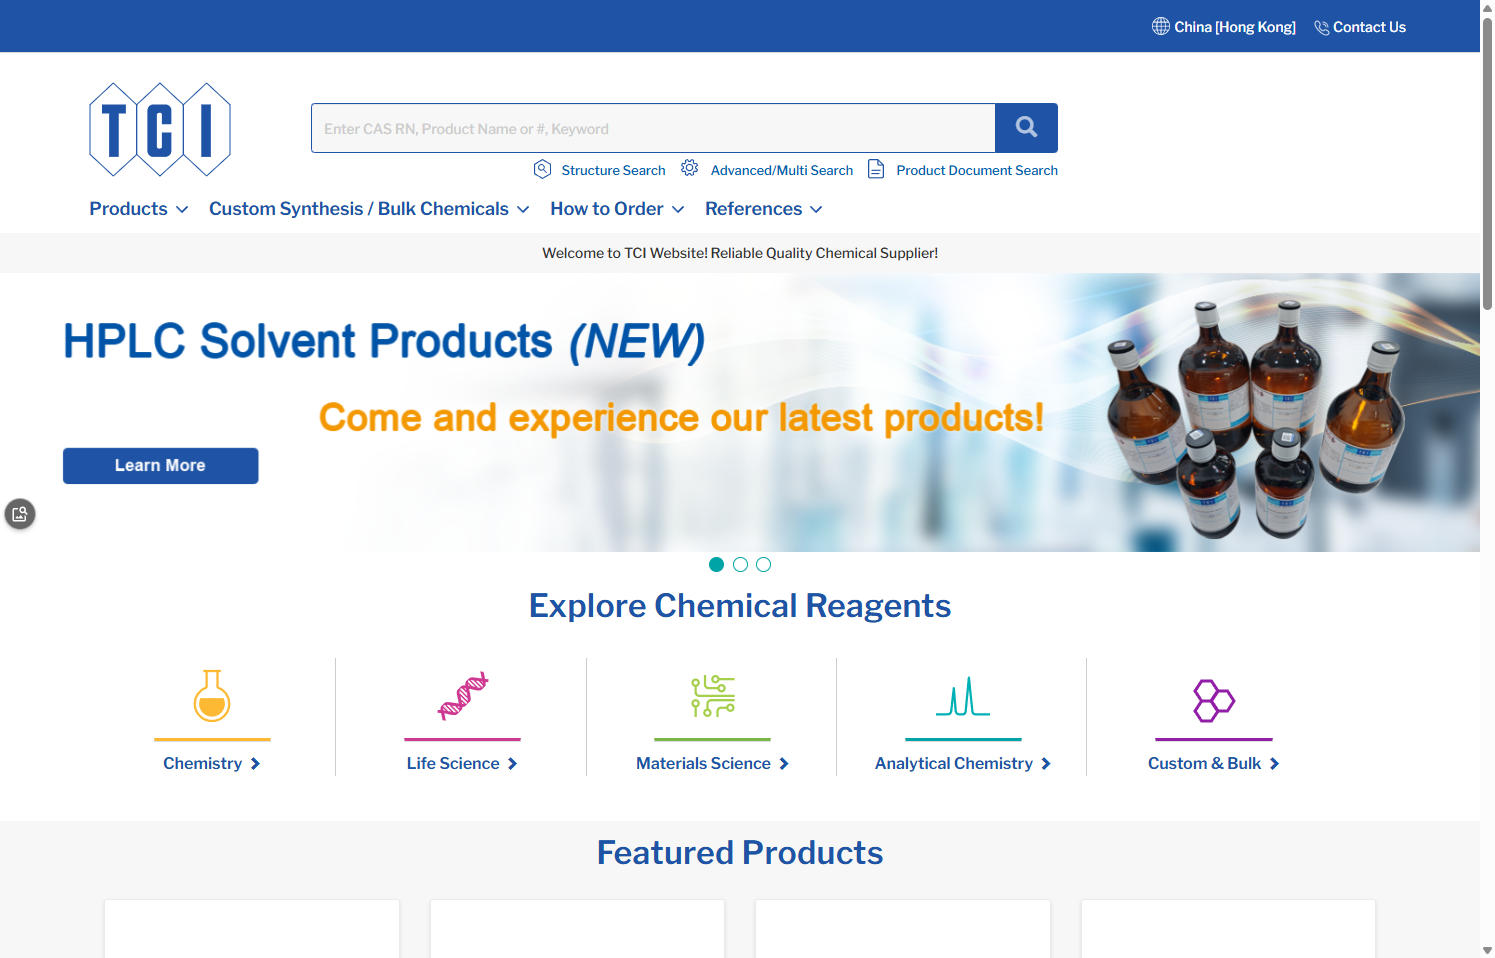Open the Product Document Search link

click(x=977, y=170)
